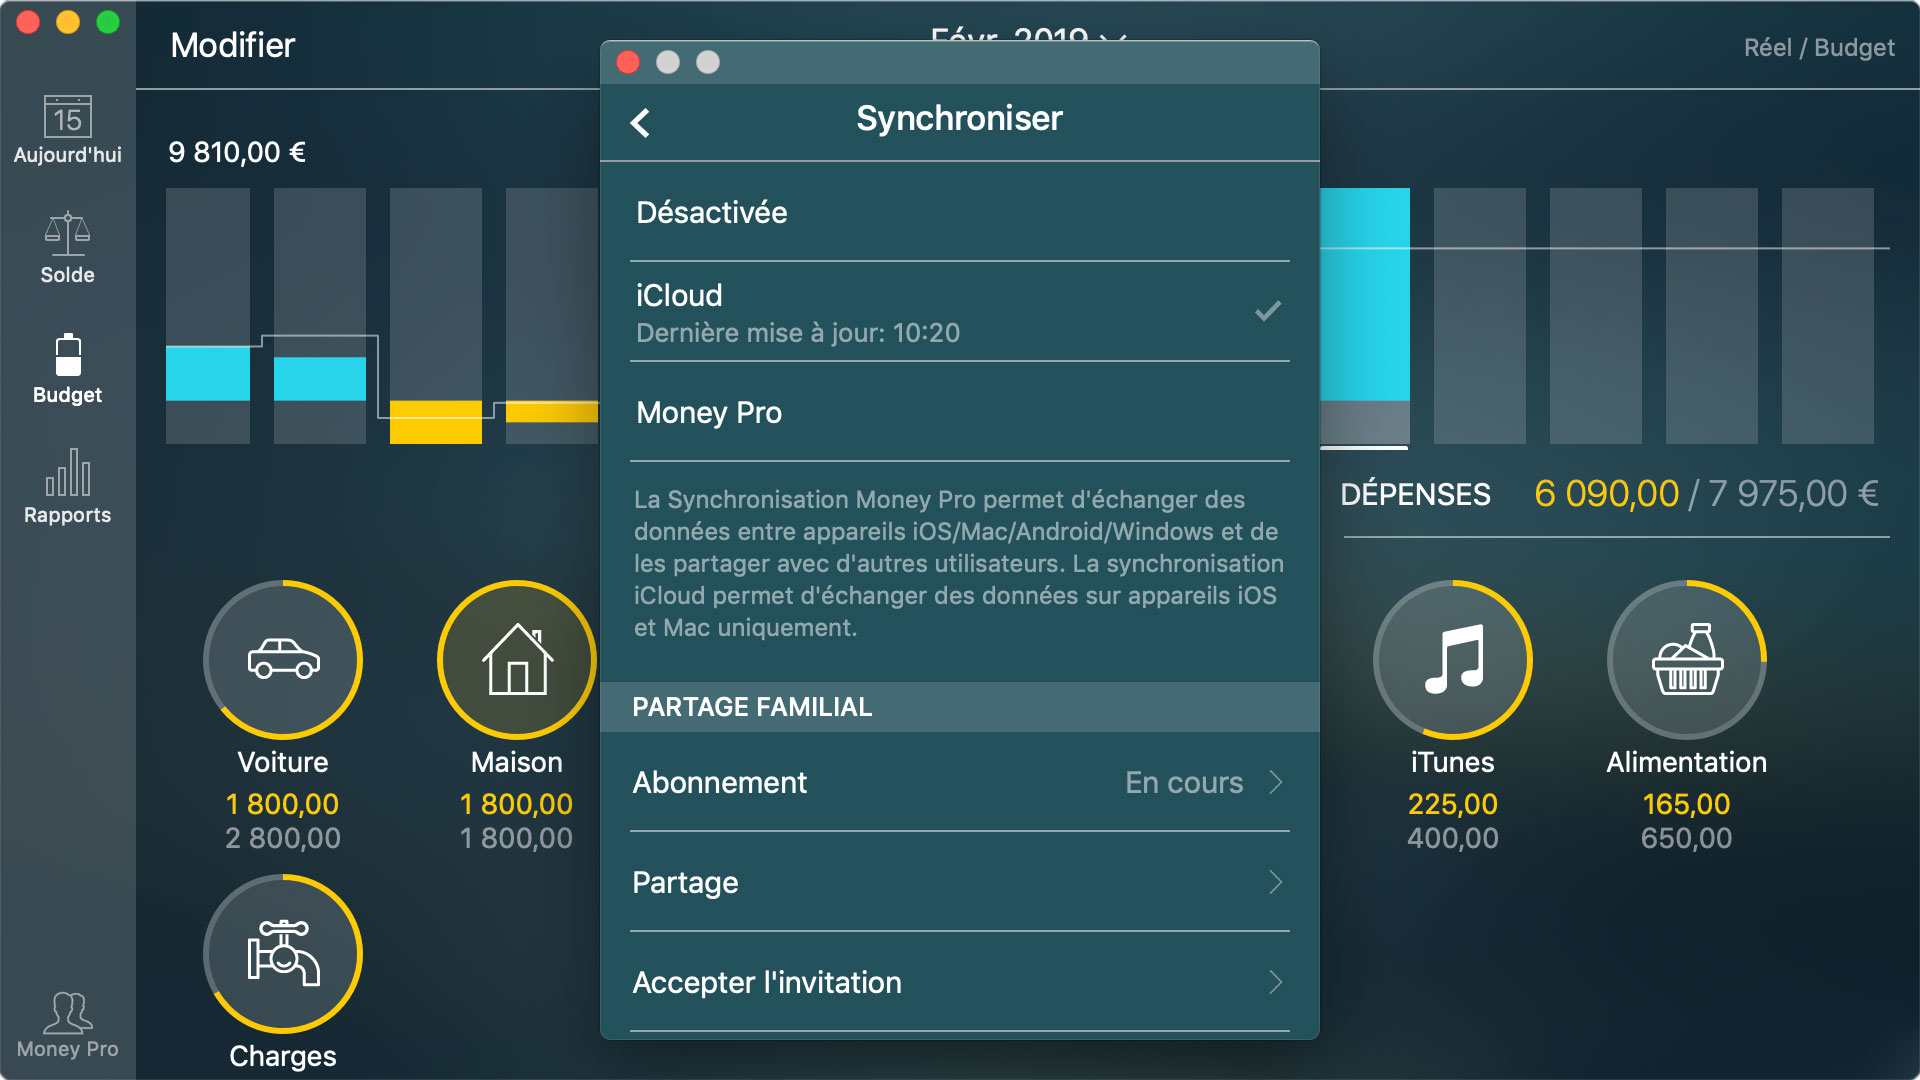Open the Charges budget category
This screenshot has height=1080, width=1920.
[x=282, y=953]
